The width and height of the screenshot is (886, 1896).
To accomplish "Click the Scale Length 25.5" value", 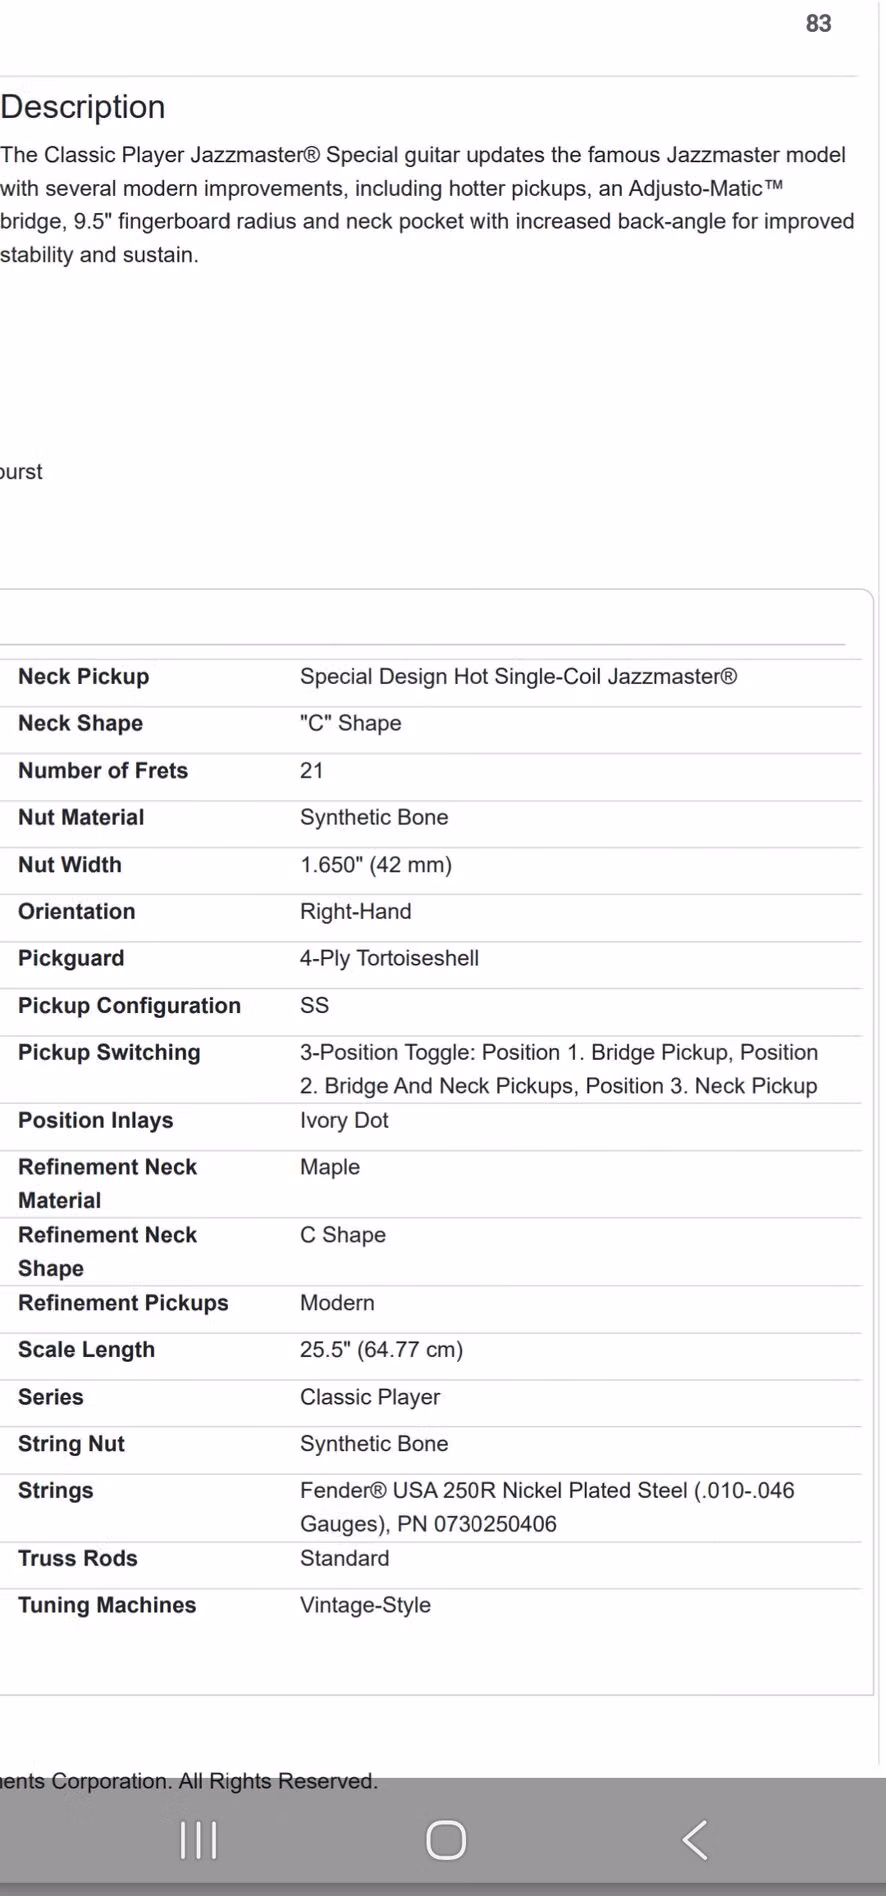I will point(381,1350).
